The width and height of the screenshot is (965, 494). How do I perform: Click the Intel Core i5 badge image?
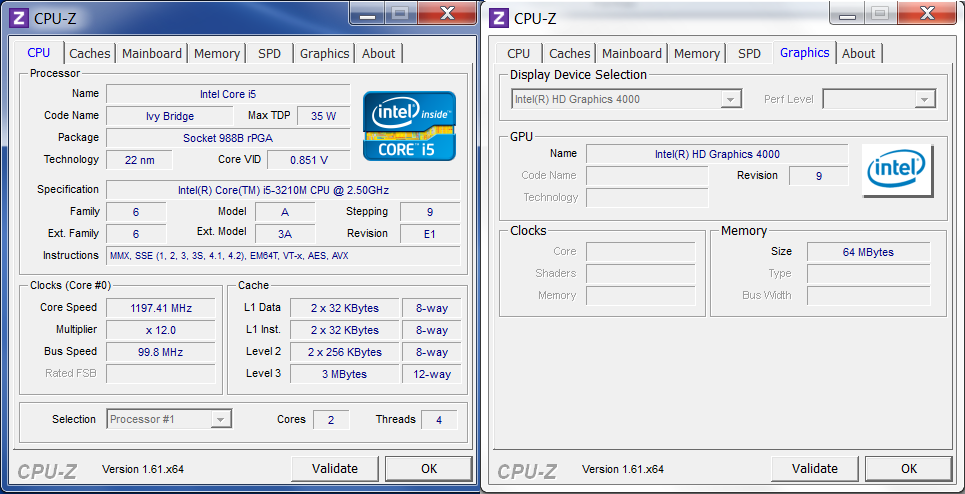point(409,125)
